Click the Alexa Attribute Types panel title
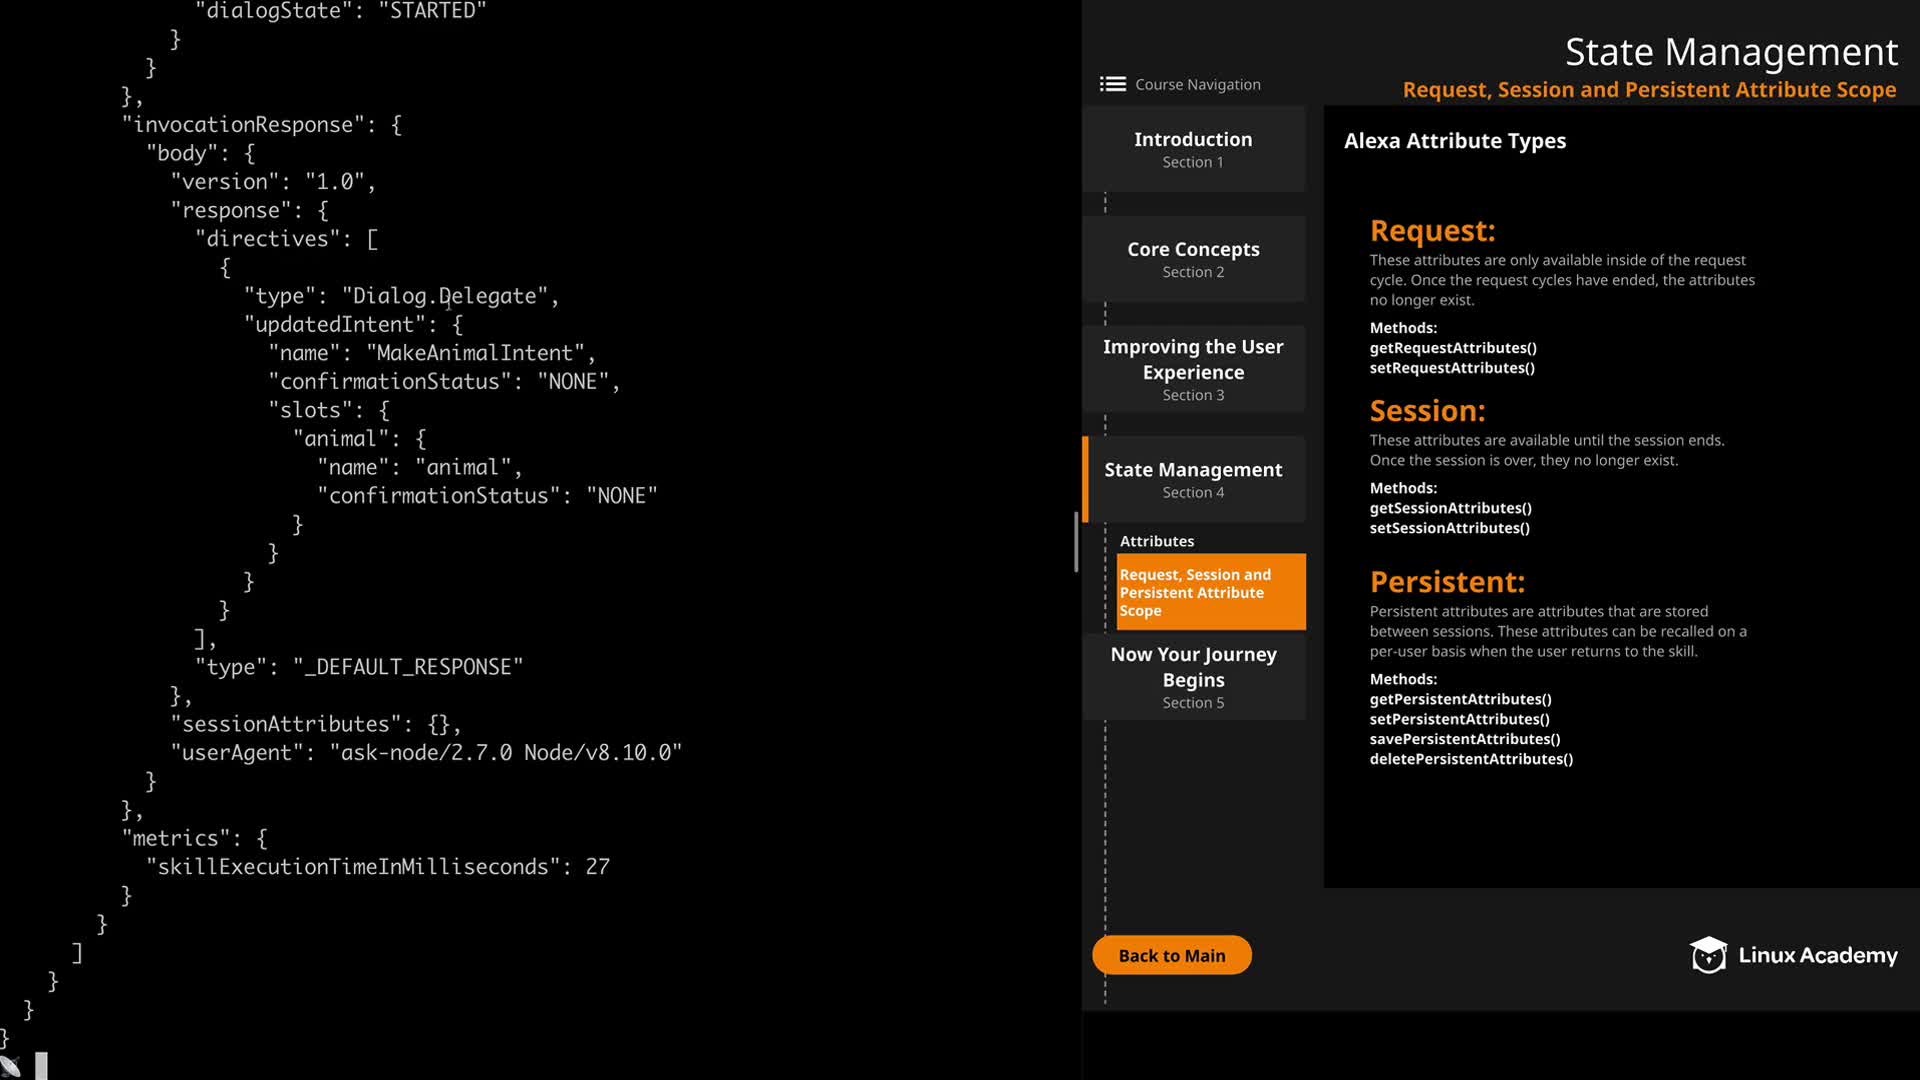This screenshot has height=1080, width=1920. (1454, 141)
